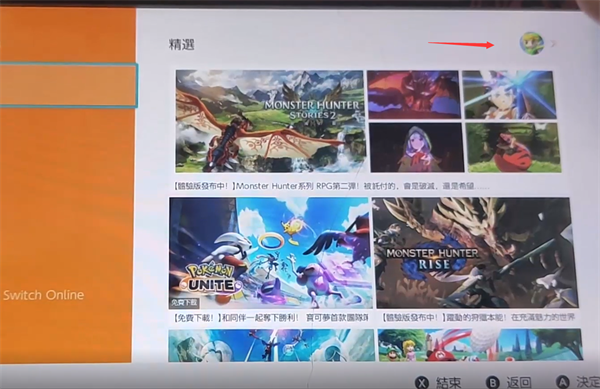Expand the chevron next to profile avatar
Viewport: 600px width, 389px height.
click(553, 44)
